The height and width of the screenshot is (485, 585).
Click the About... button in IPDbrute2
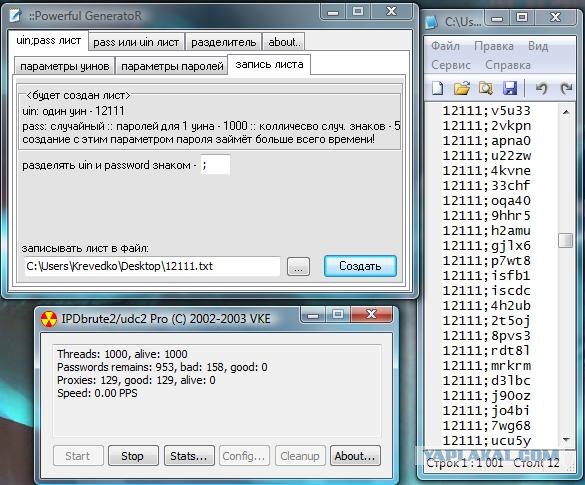pyautogui.click(x=355, y=456)
